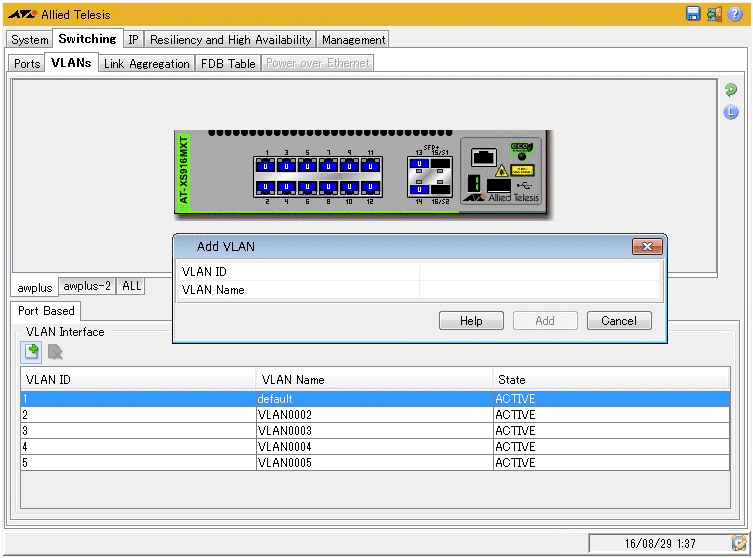
Task: Click the blue round icon below refresh
Action: tap(731, 112)
